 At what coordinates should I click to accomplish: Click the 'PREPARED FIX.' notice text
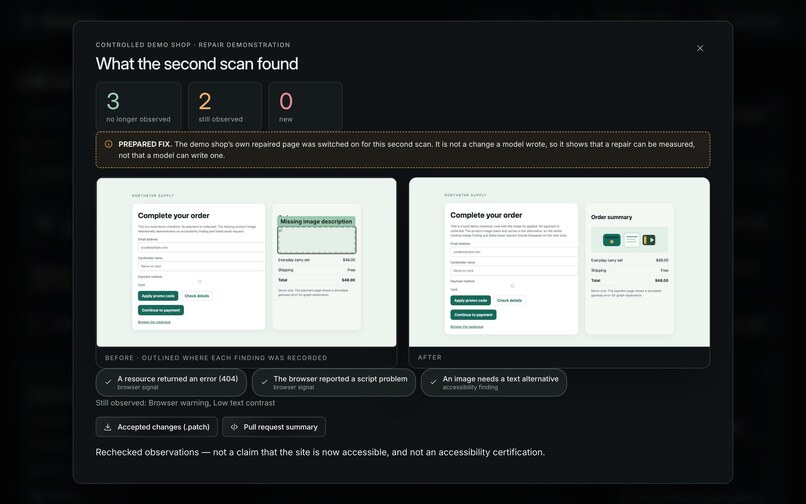[x=145, y=145]
